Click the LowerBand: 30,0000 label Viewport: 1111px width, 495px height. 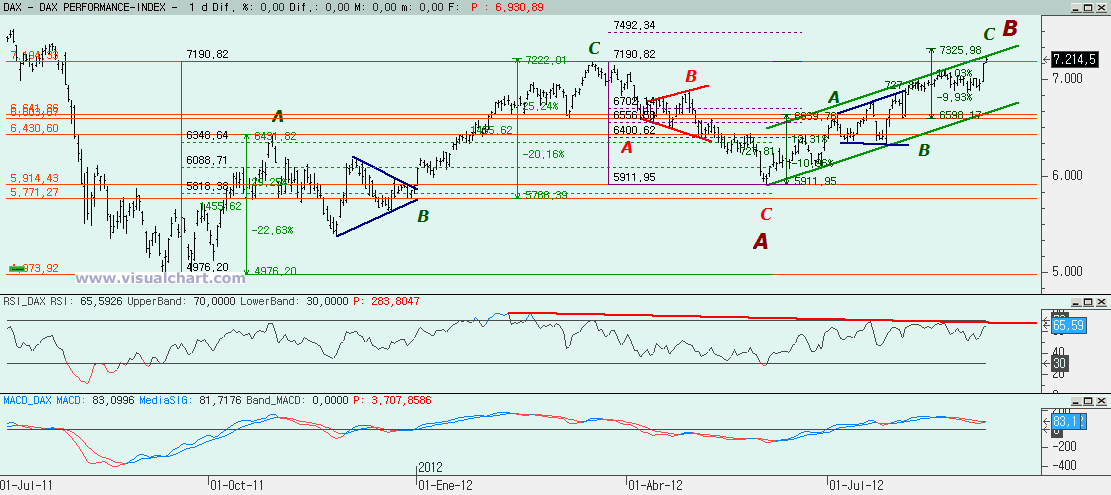(293, 301)
